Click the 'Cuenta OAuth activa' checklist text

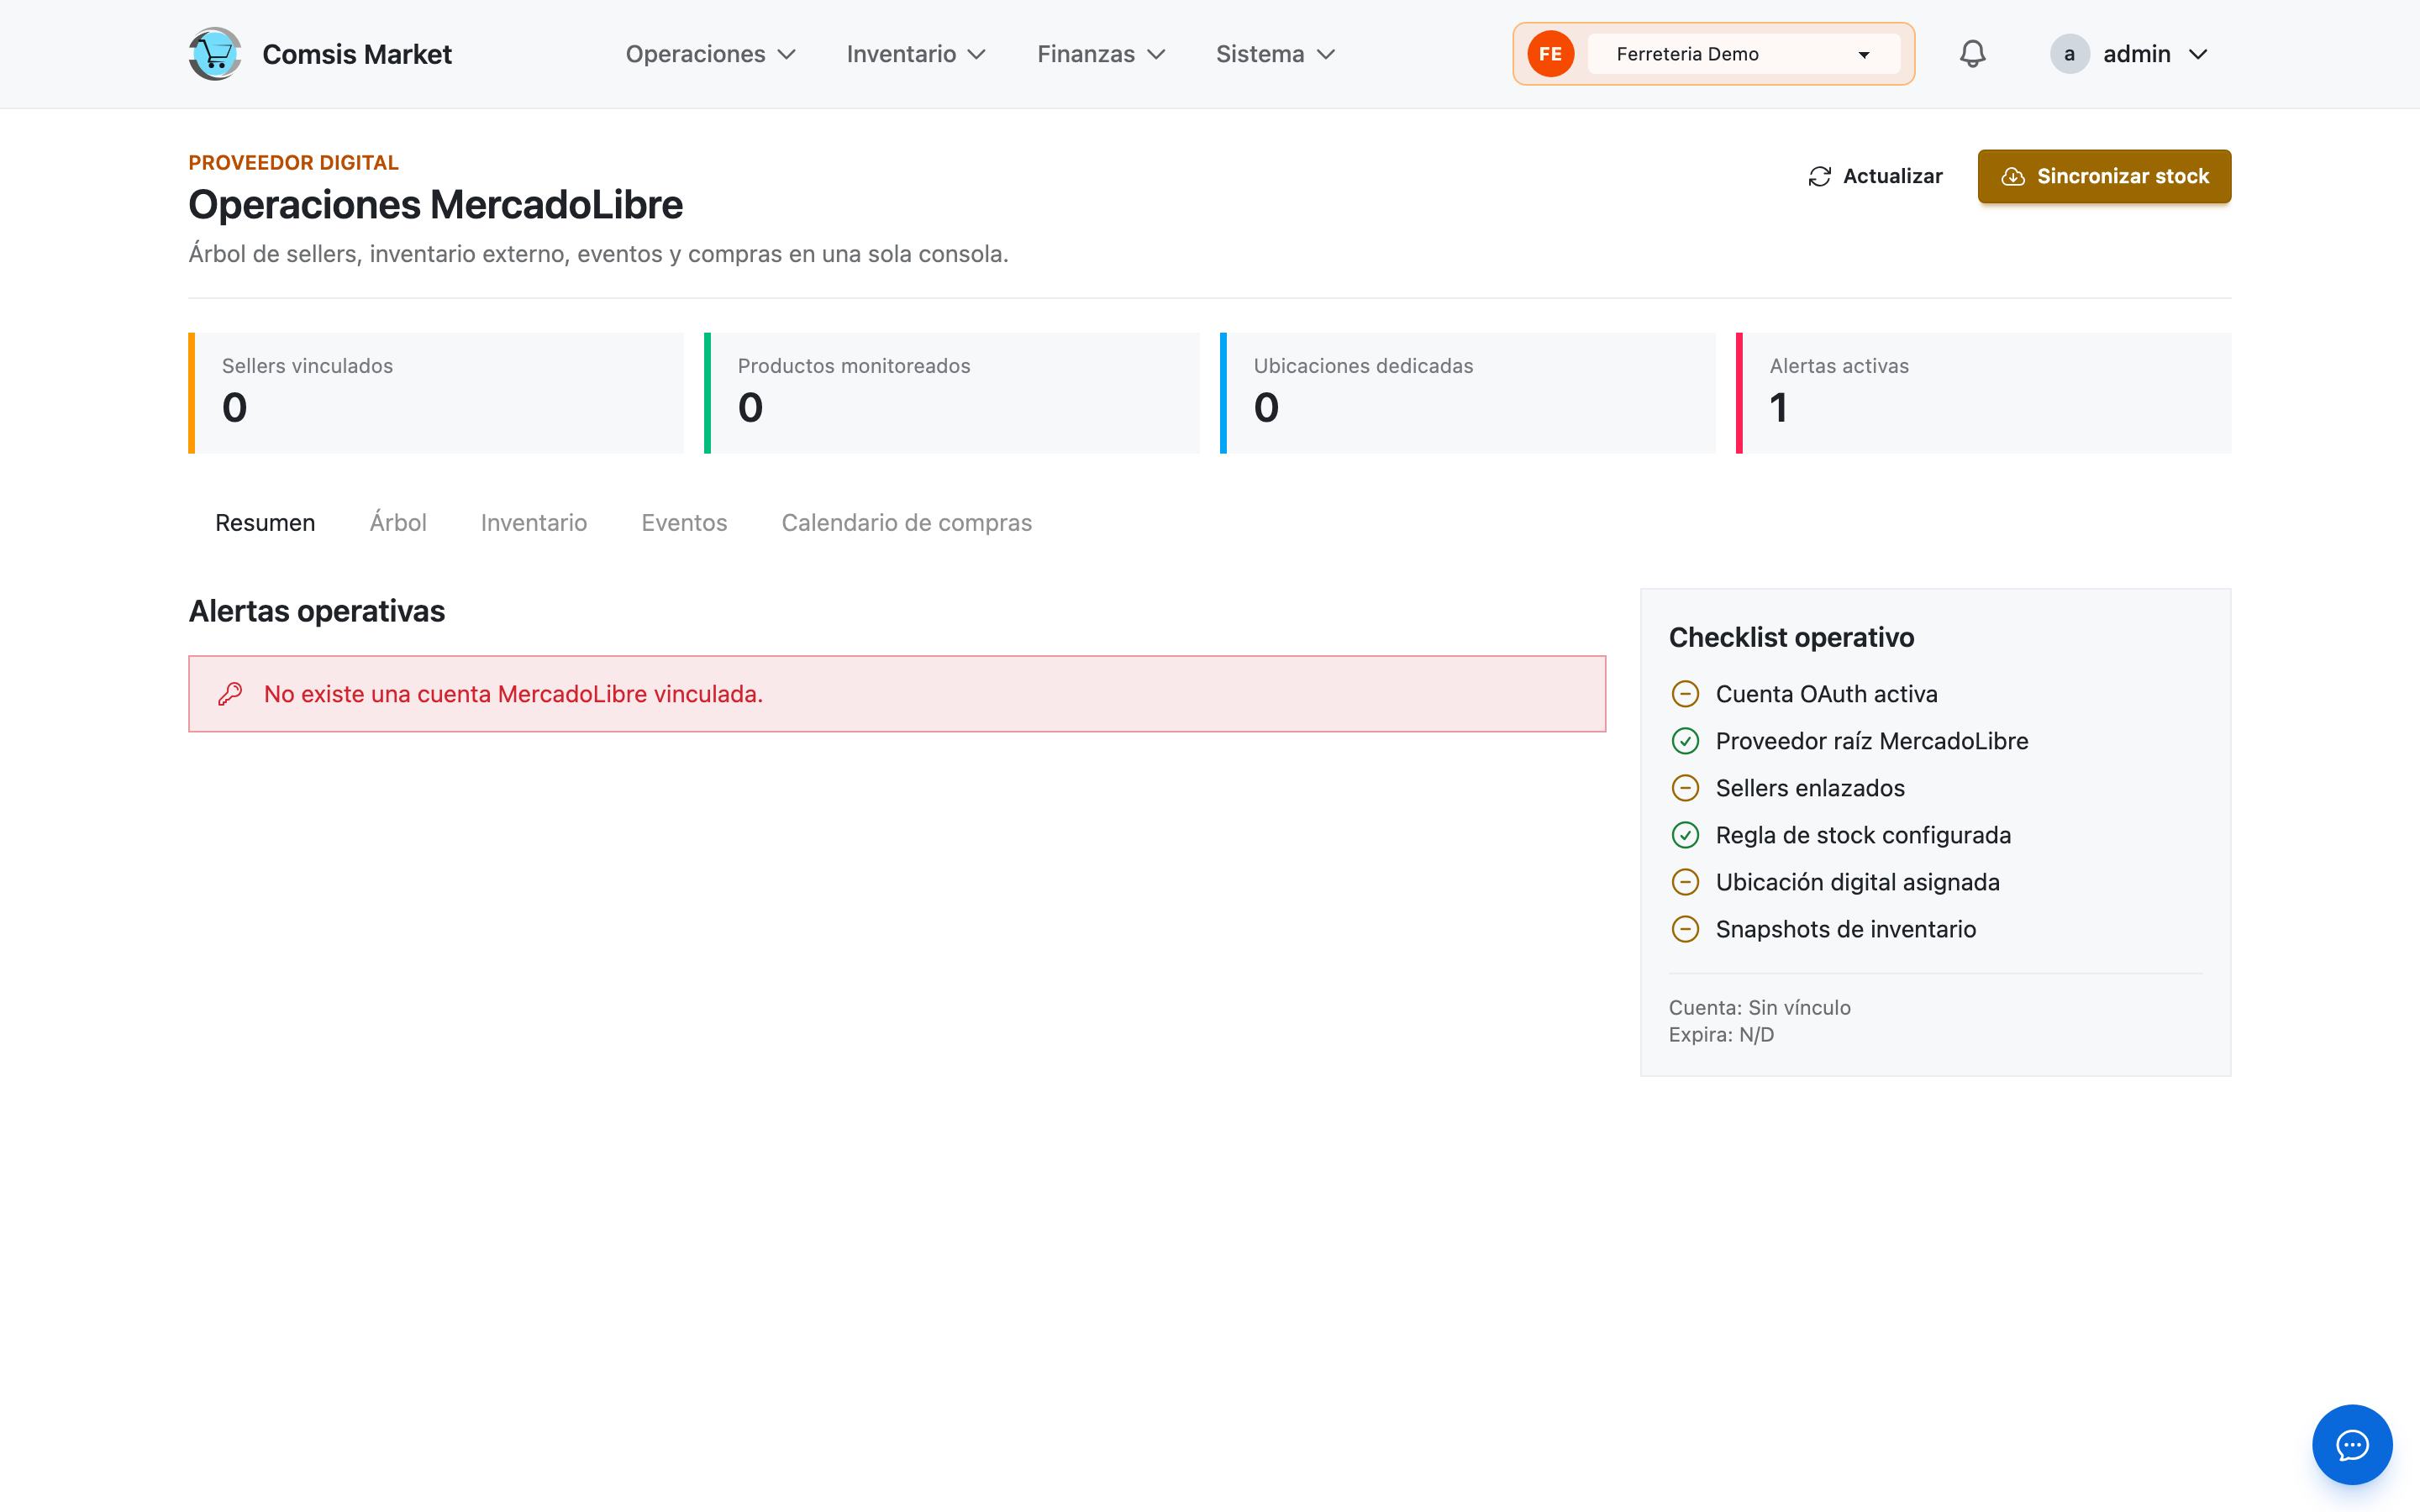point(1826,694)
